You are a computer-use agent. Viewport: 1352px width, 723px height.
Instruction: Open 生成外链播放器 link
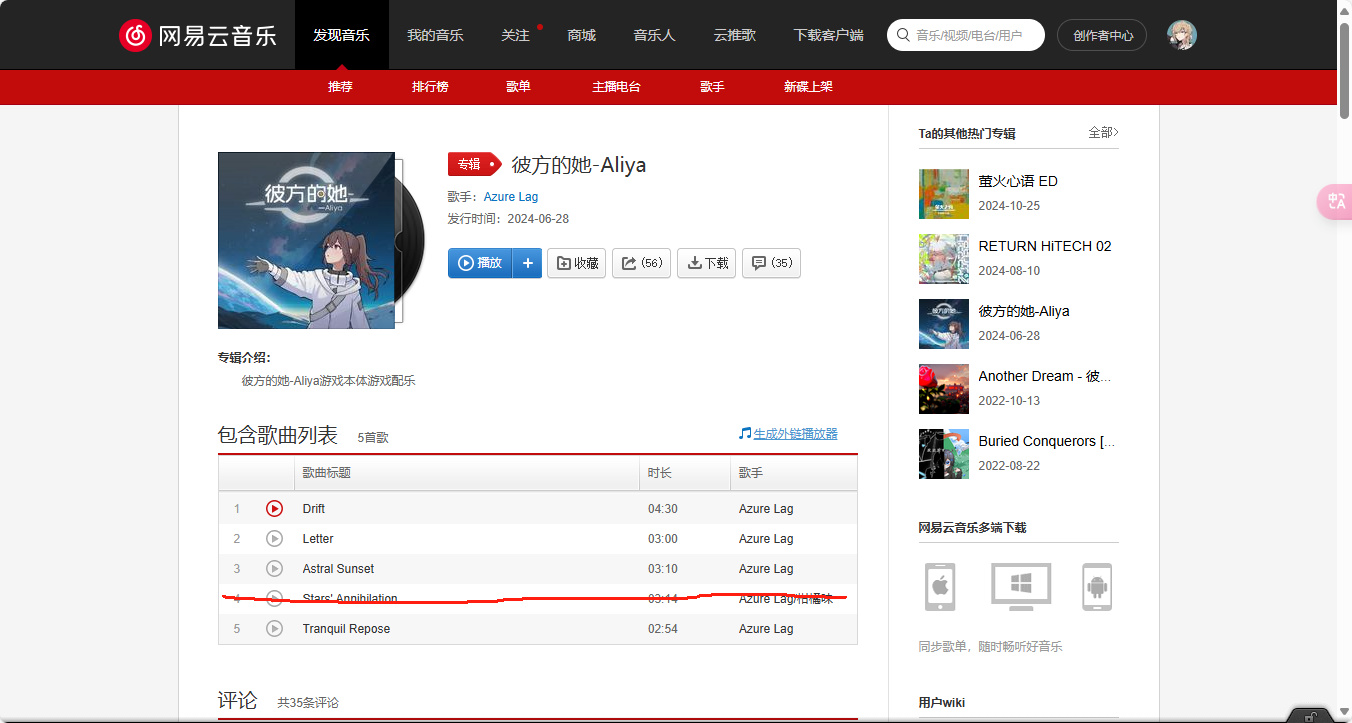point(795,433)
